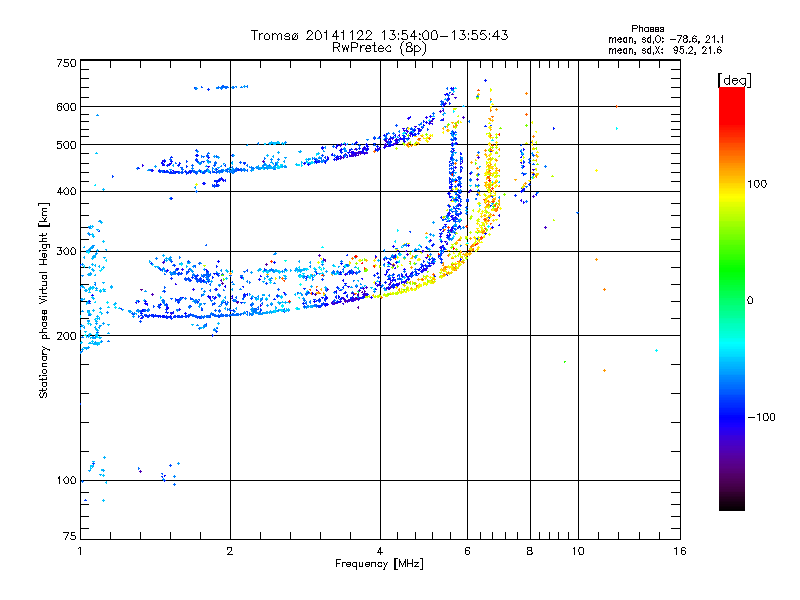Click the black bottom of the phase colorbar
Screen dimensions: 800x600
732,503
